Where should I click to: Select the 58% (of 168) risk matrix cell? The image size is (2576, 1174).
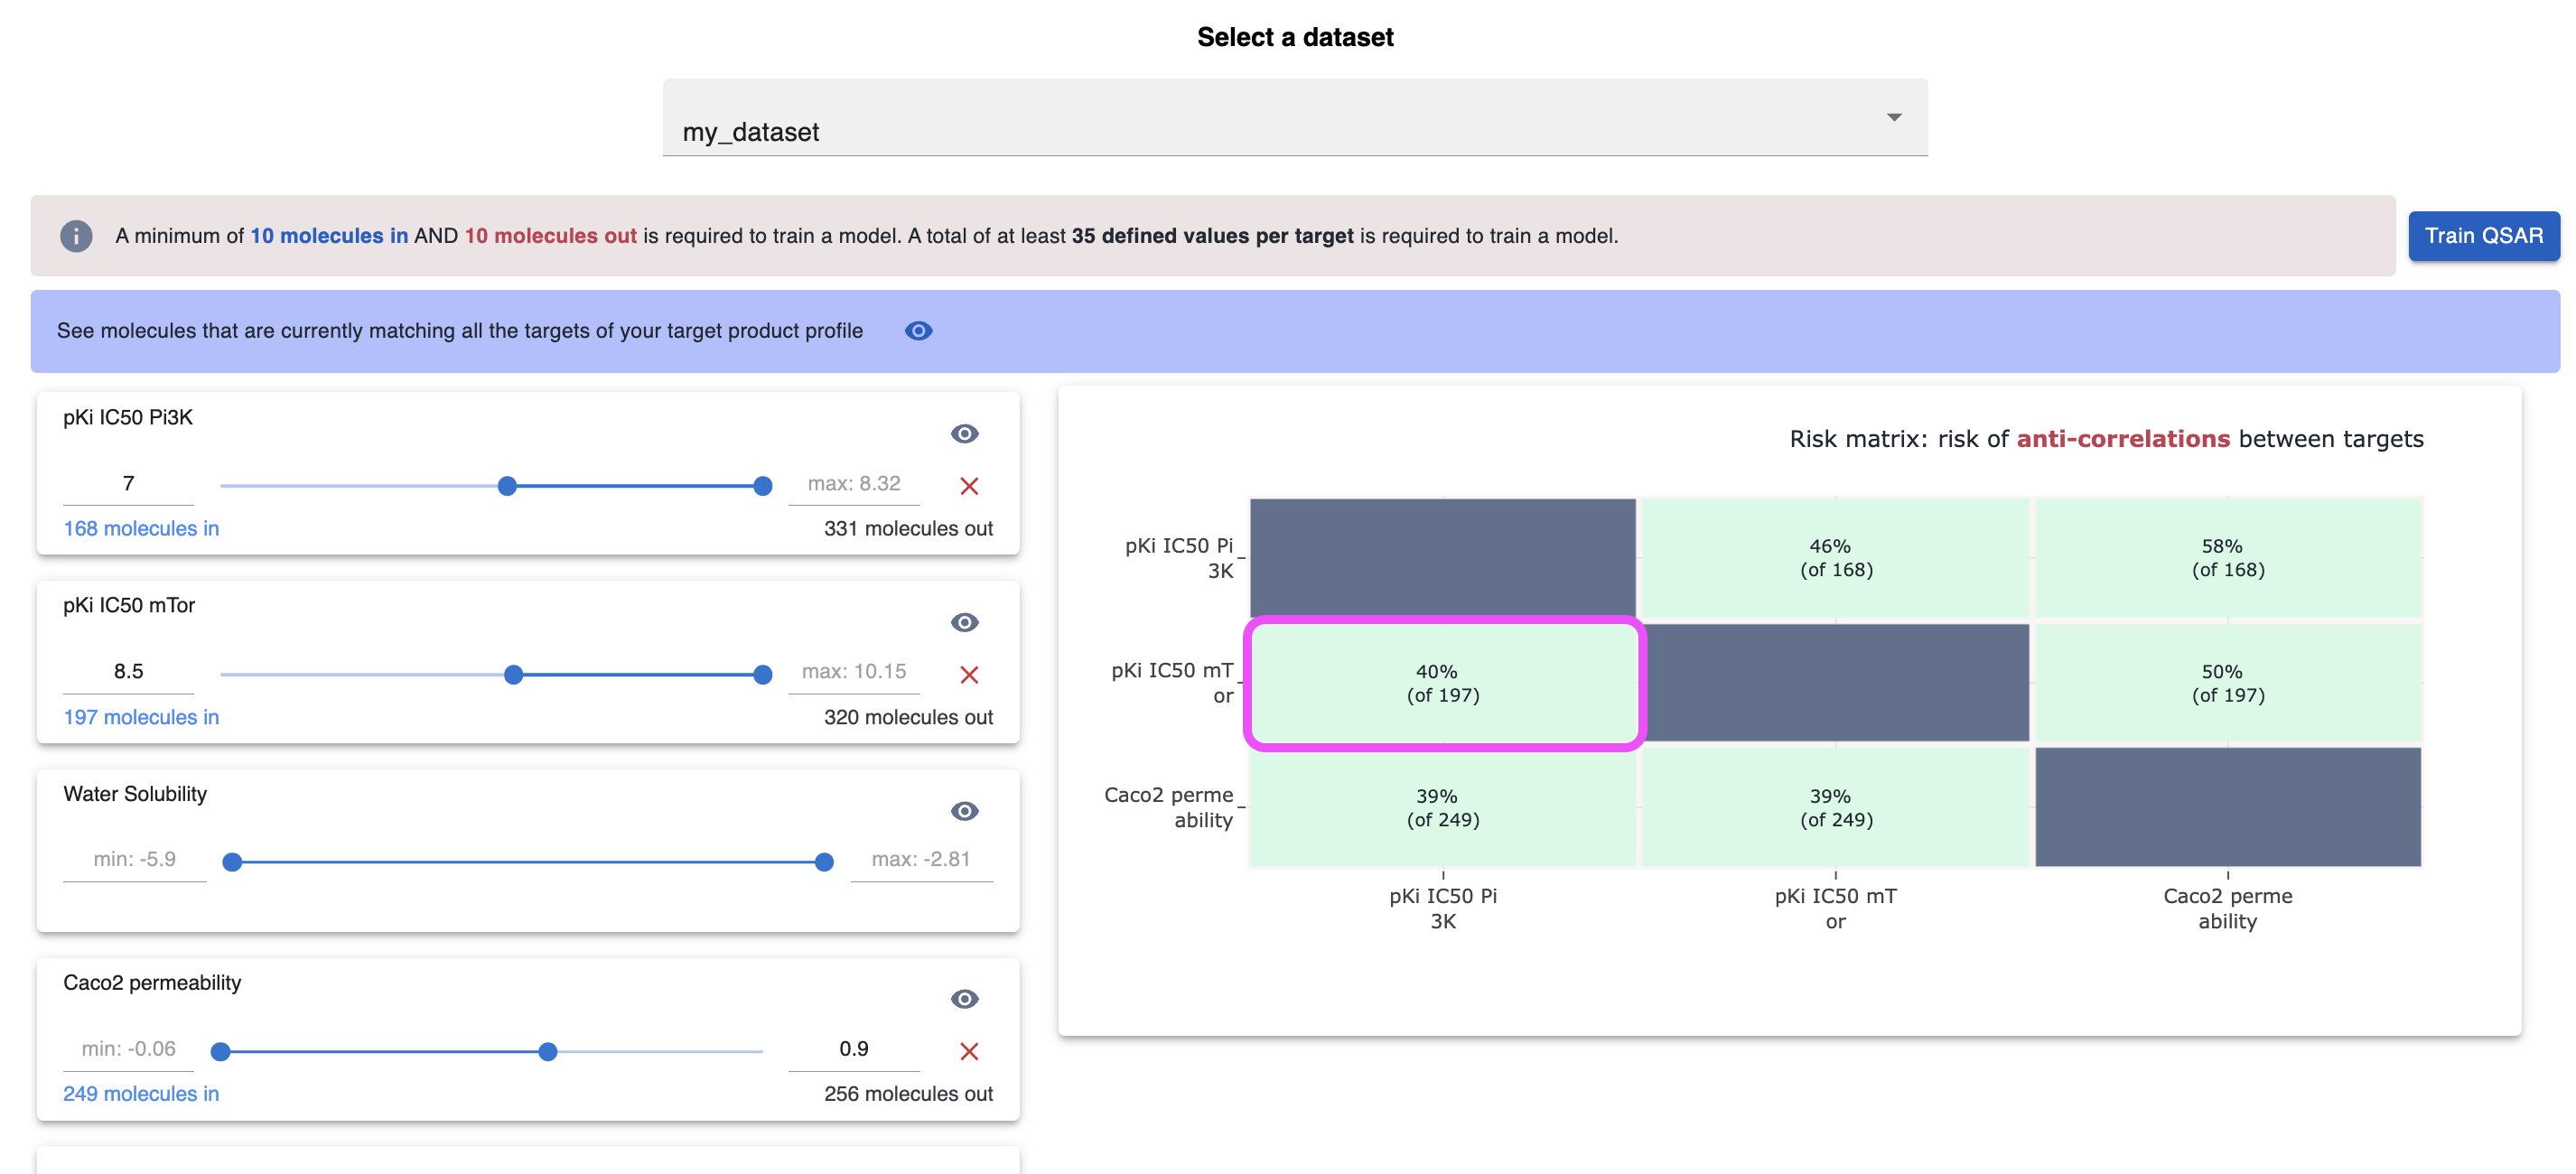(2228, 558)
